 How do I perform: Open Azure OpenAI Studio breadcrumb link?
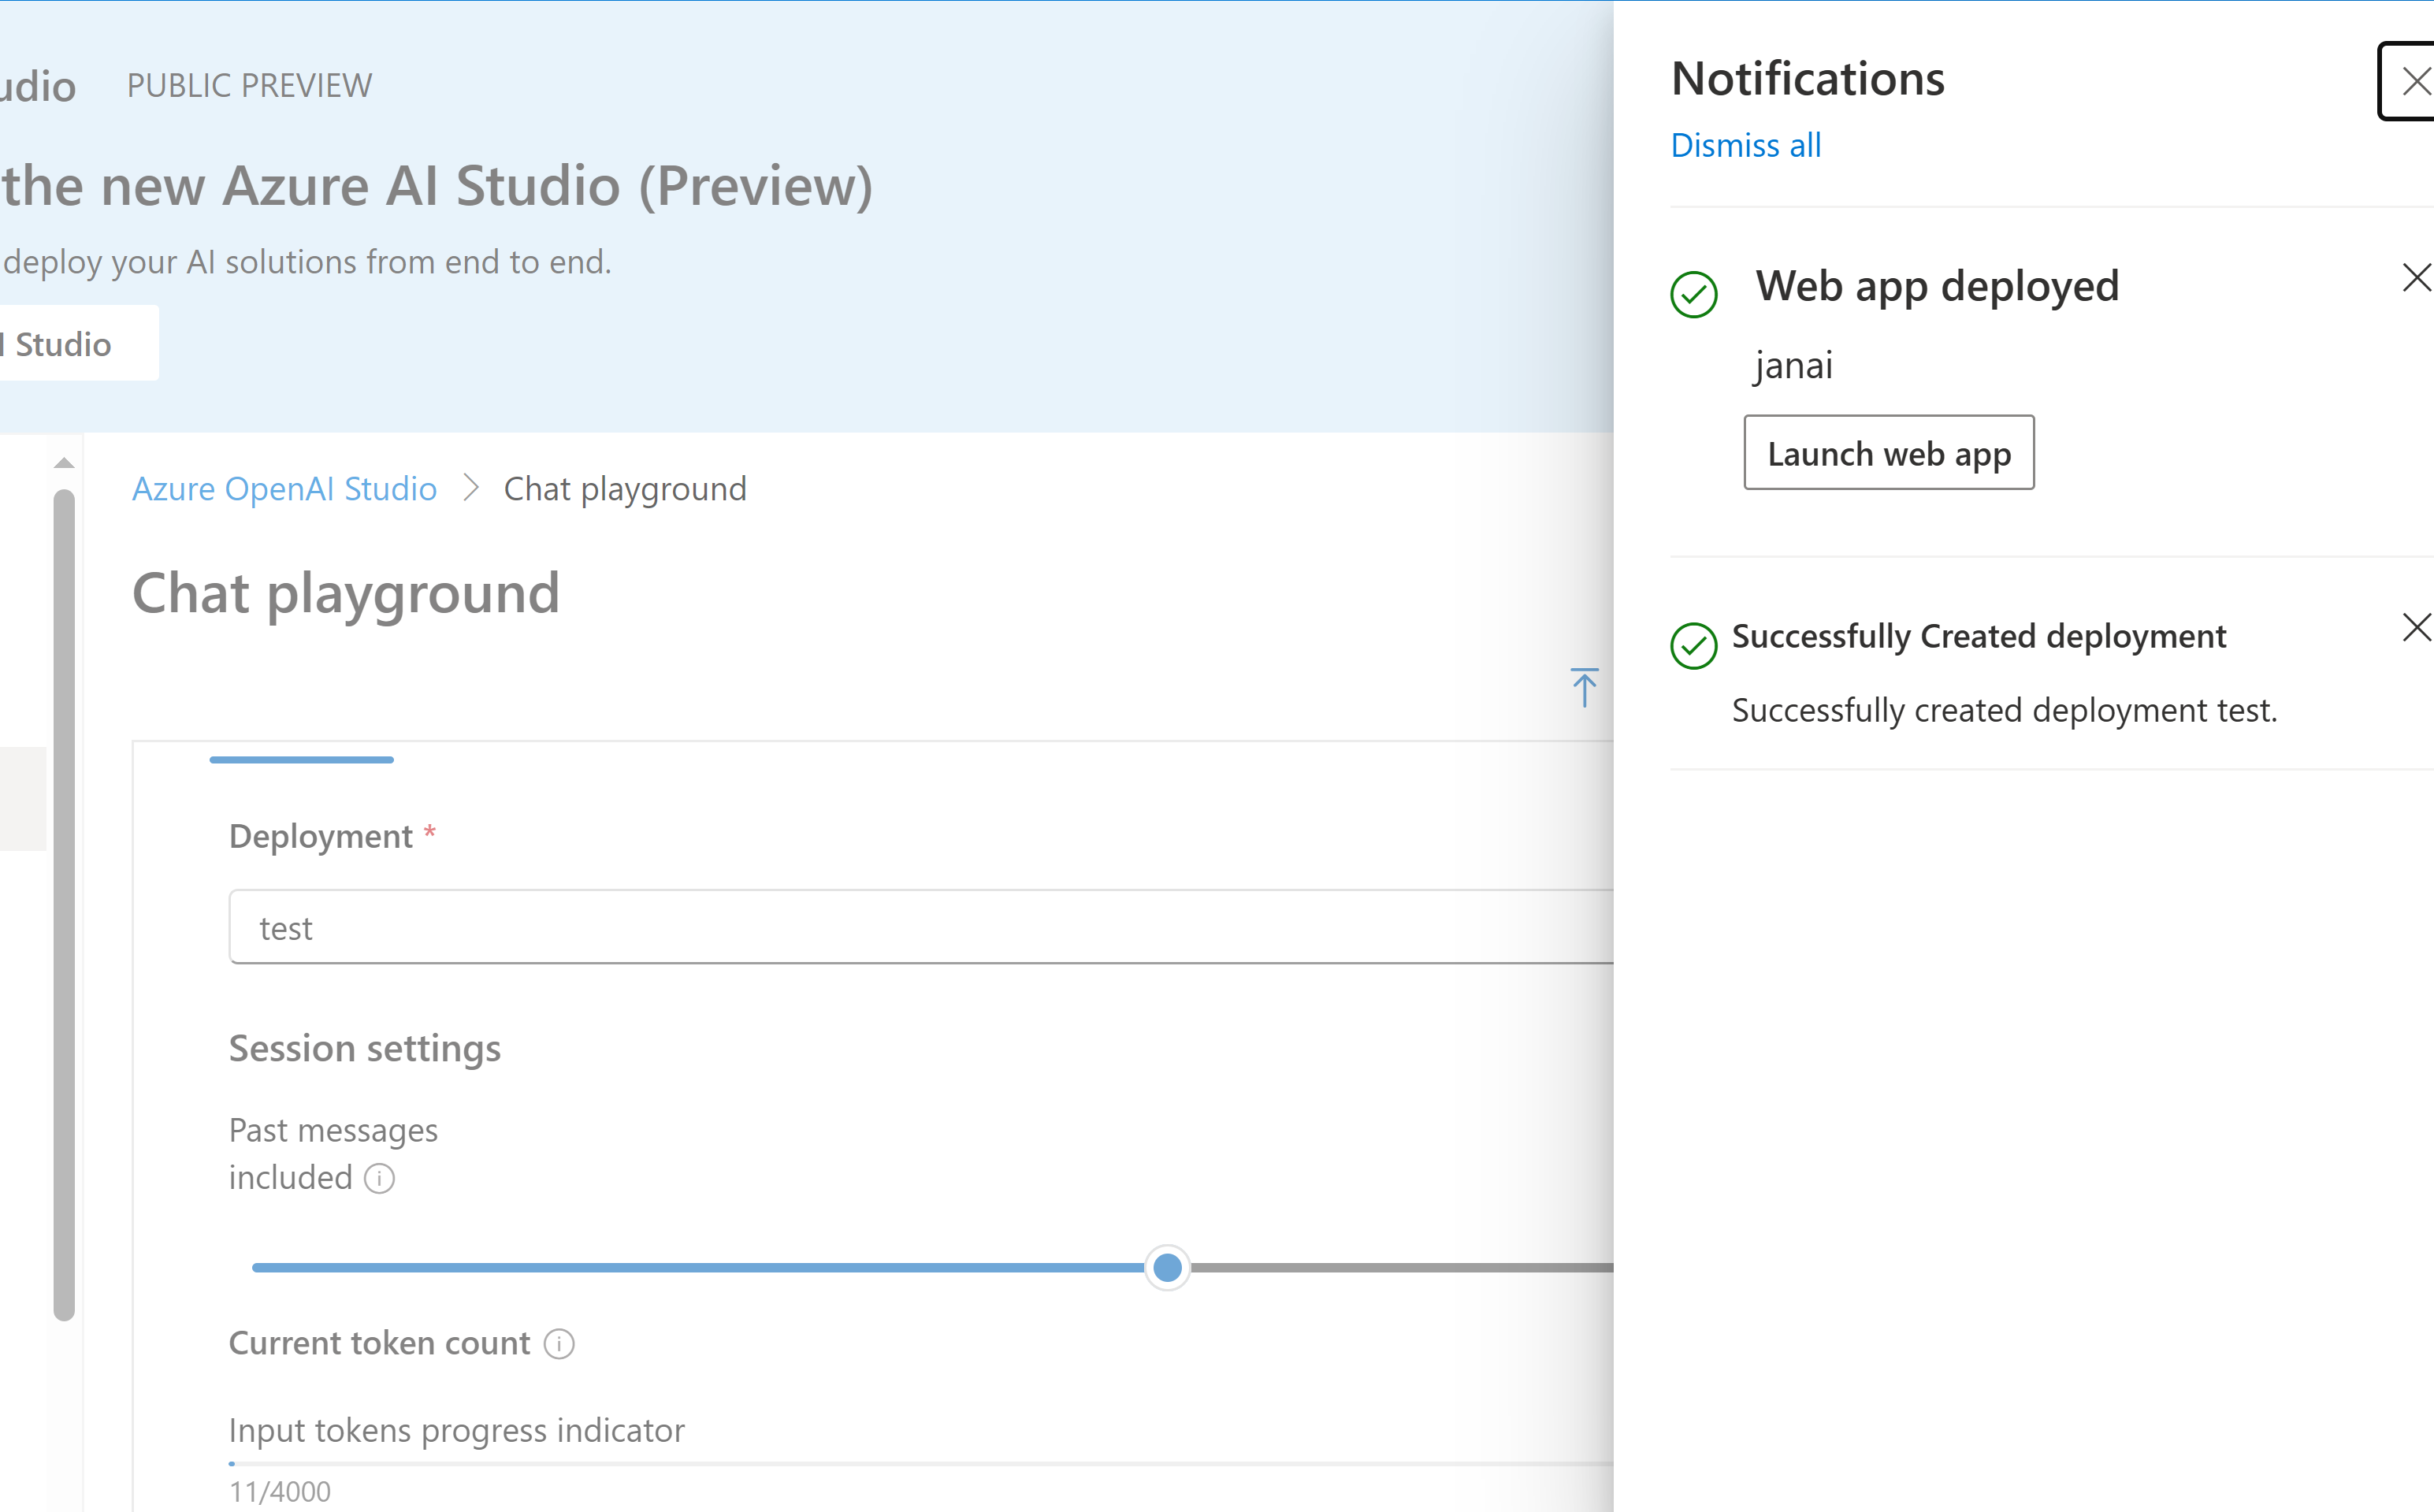(x=284, y=489)
